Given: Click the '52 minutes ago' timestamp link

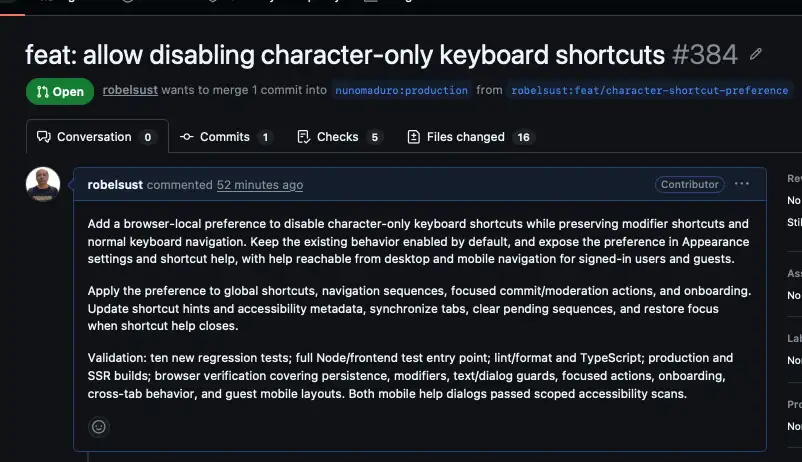Looking at the screenshot, I should (x=260, y=185).
